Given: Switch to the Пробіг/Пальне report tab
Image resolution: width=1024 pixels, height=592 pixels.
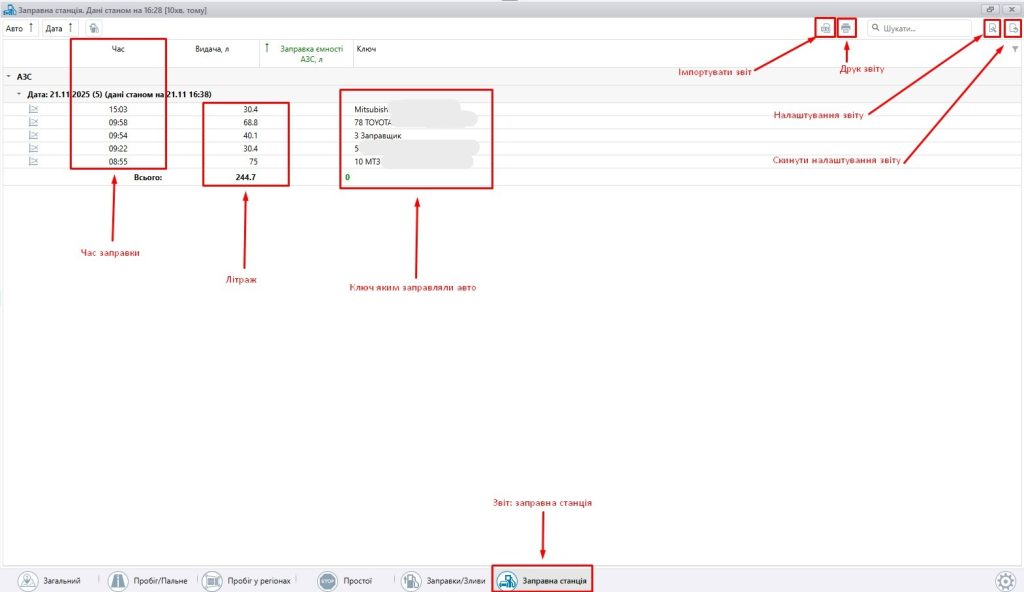Looking at the screenshot, I should (x=148, y=580).
